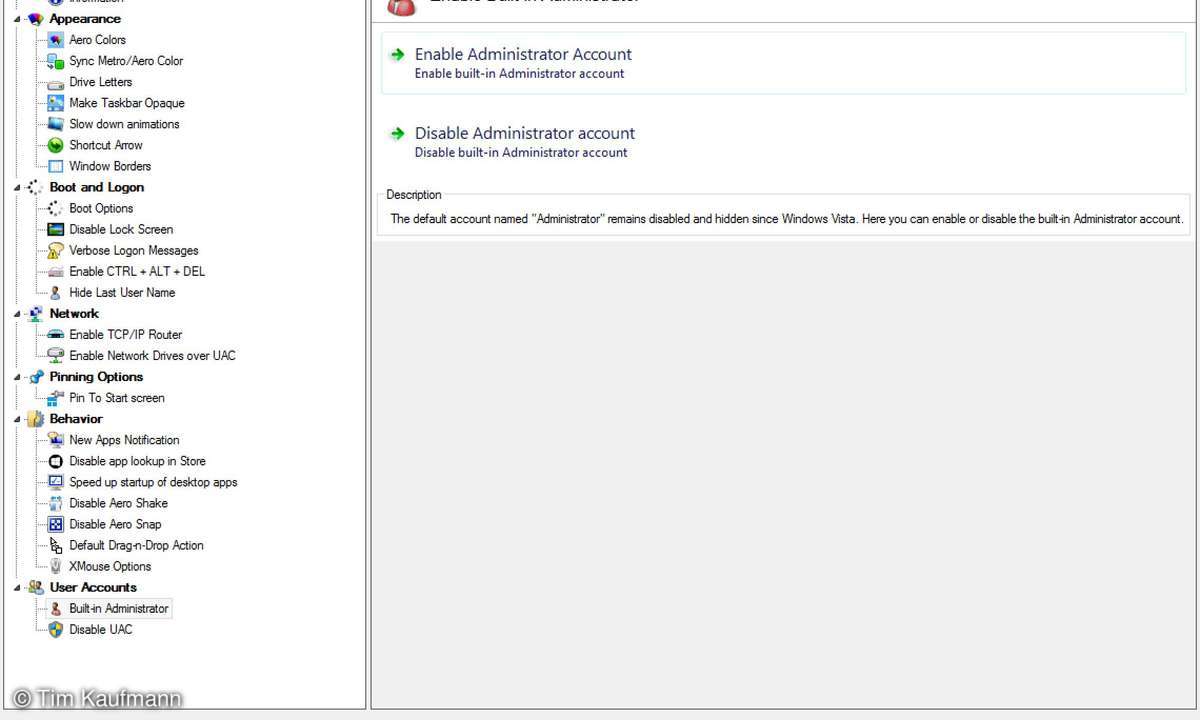The height and width of the screenshot is (720, 1200).
Task: Open the XMouse Options text
Action: [x=110, y=566]
